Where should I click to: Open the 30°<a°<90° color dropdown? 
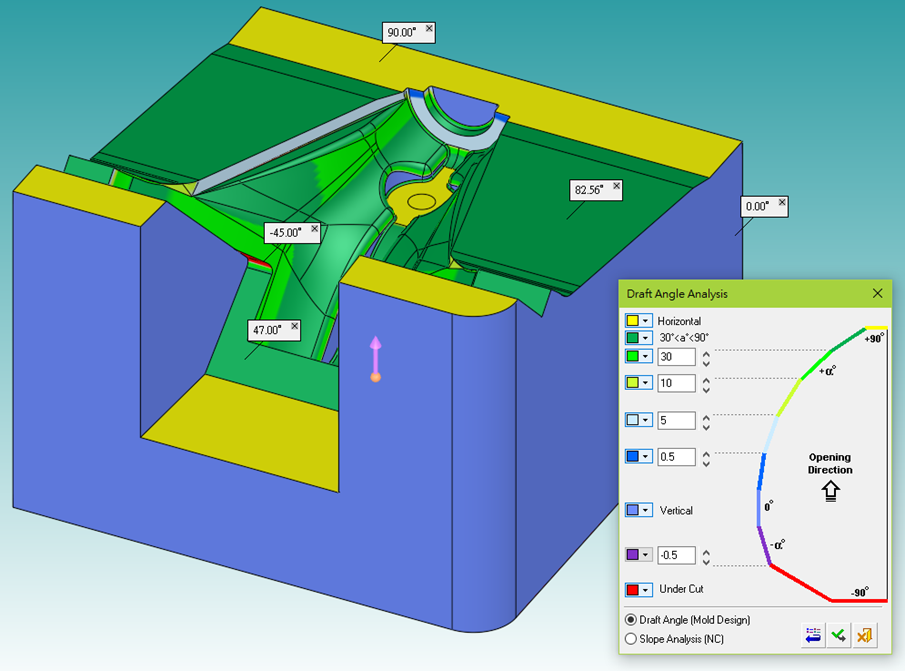pos(645,338)
